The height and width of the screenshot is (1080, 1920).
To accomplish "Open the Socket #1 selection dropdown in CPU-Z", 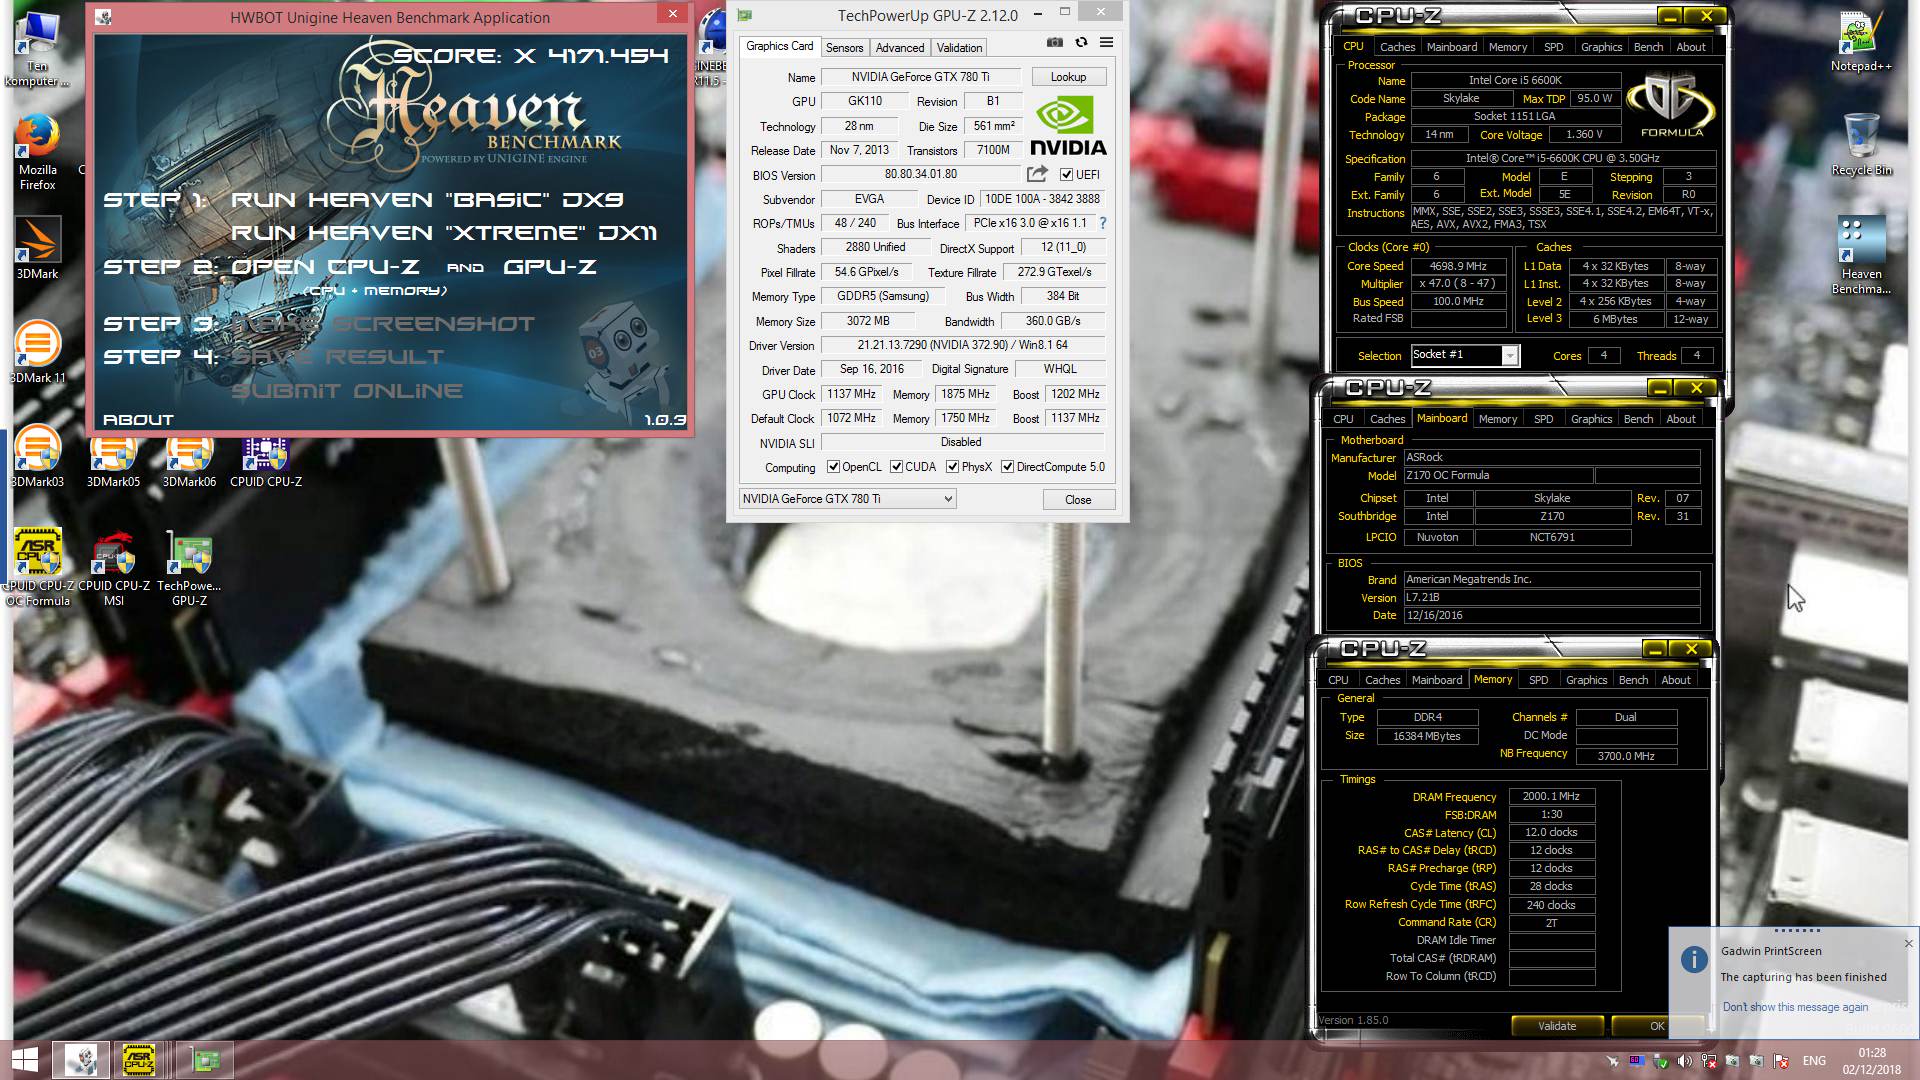I will pyautogui.click(x=1465, y=355).
